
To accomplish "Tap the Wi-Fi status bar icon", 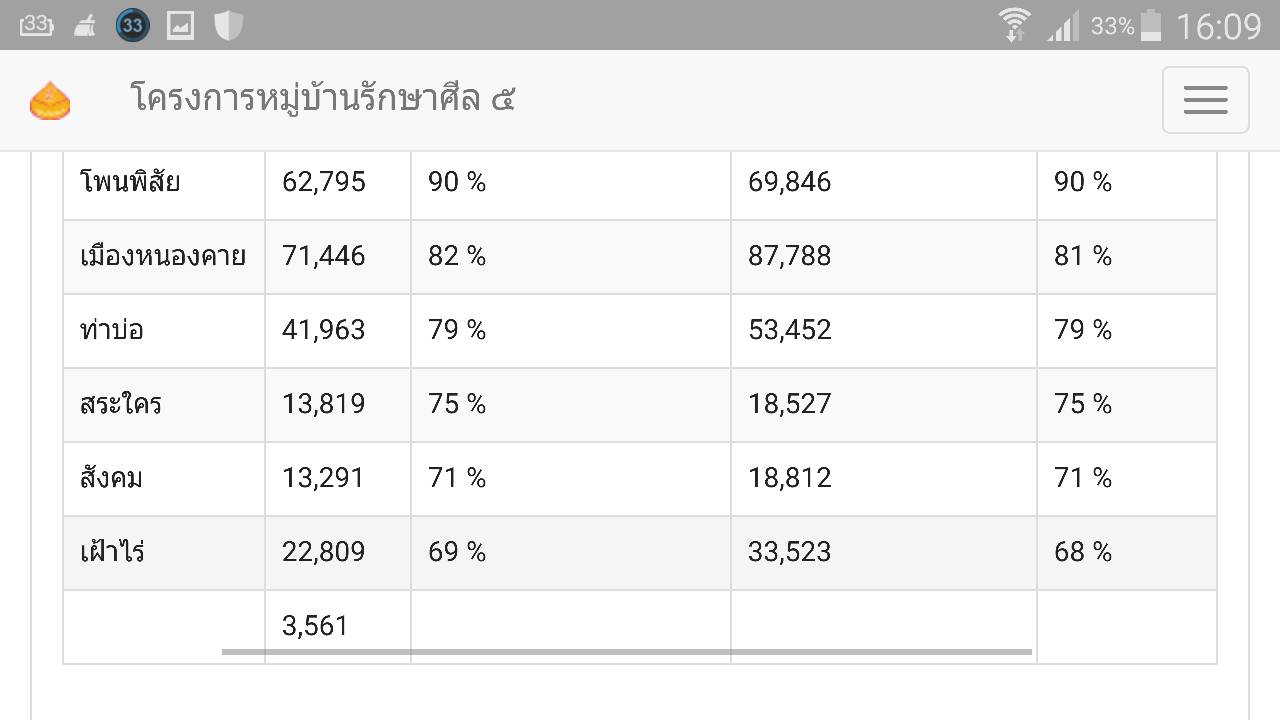I will click(x=1014, y=25).
